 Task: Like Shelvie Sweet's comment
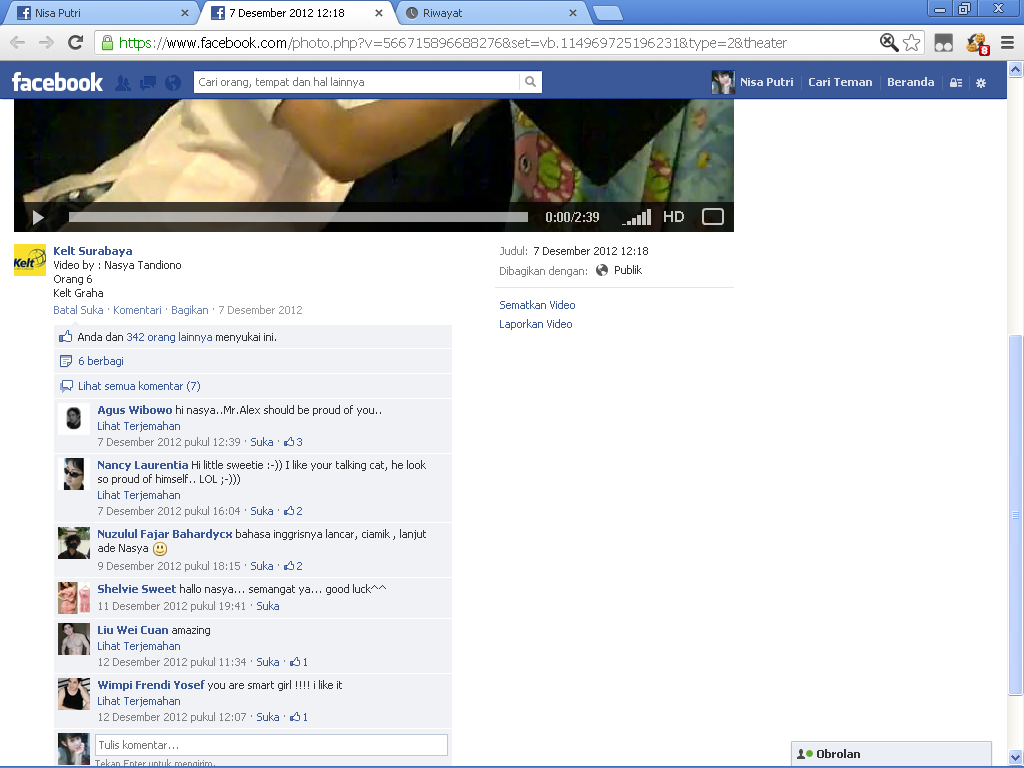pyautogui.click(x=268, y=606)
